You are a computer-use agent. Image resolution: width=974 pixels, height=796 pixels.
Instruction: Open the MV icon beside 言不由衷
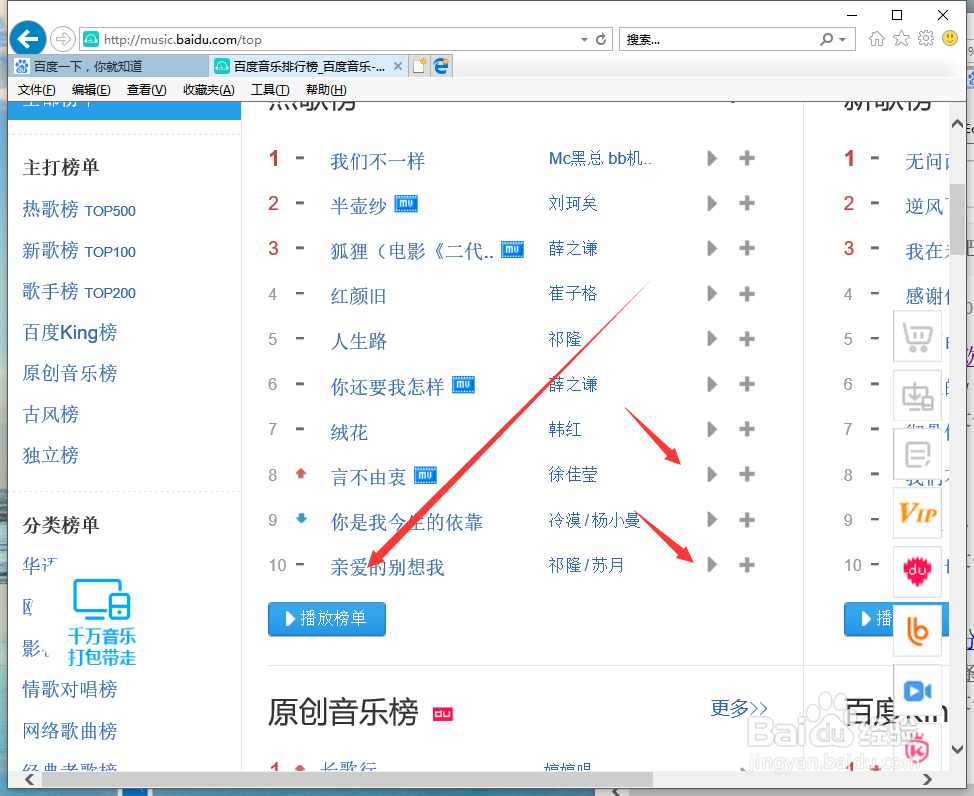pyautogui.click(x=426, y=475)
